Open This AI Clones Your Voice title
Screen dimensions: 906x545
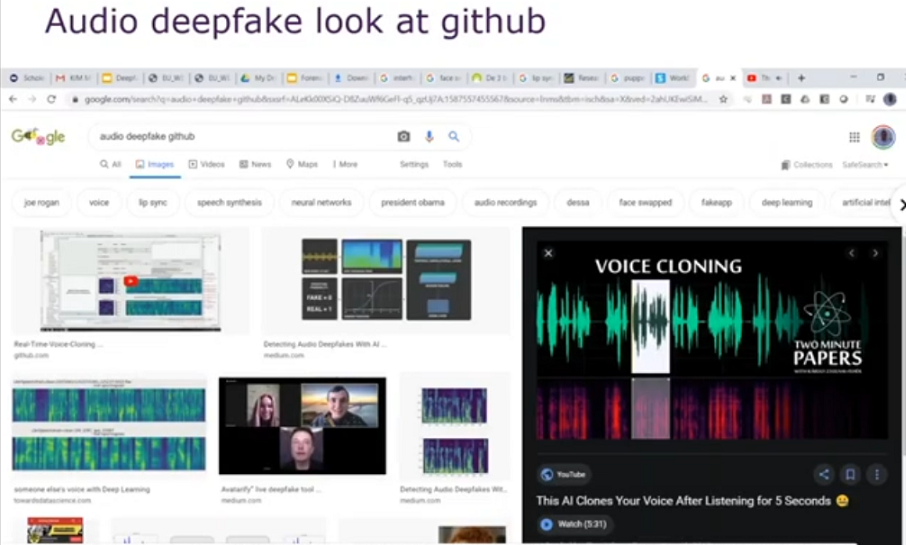click(x=692, y=501)
